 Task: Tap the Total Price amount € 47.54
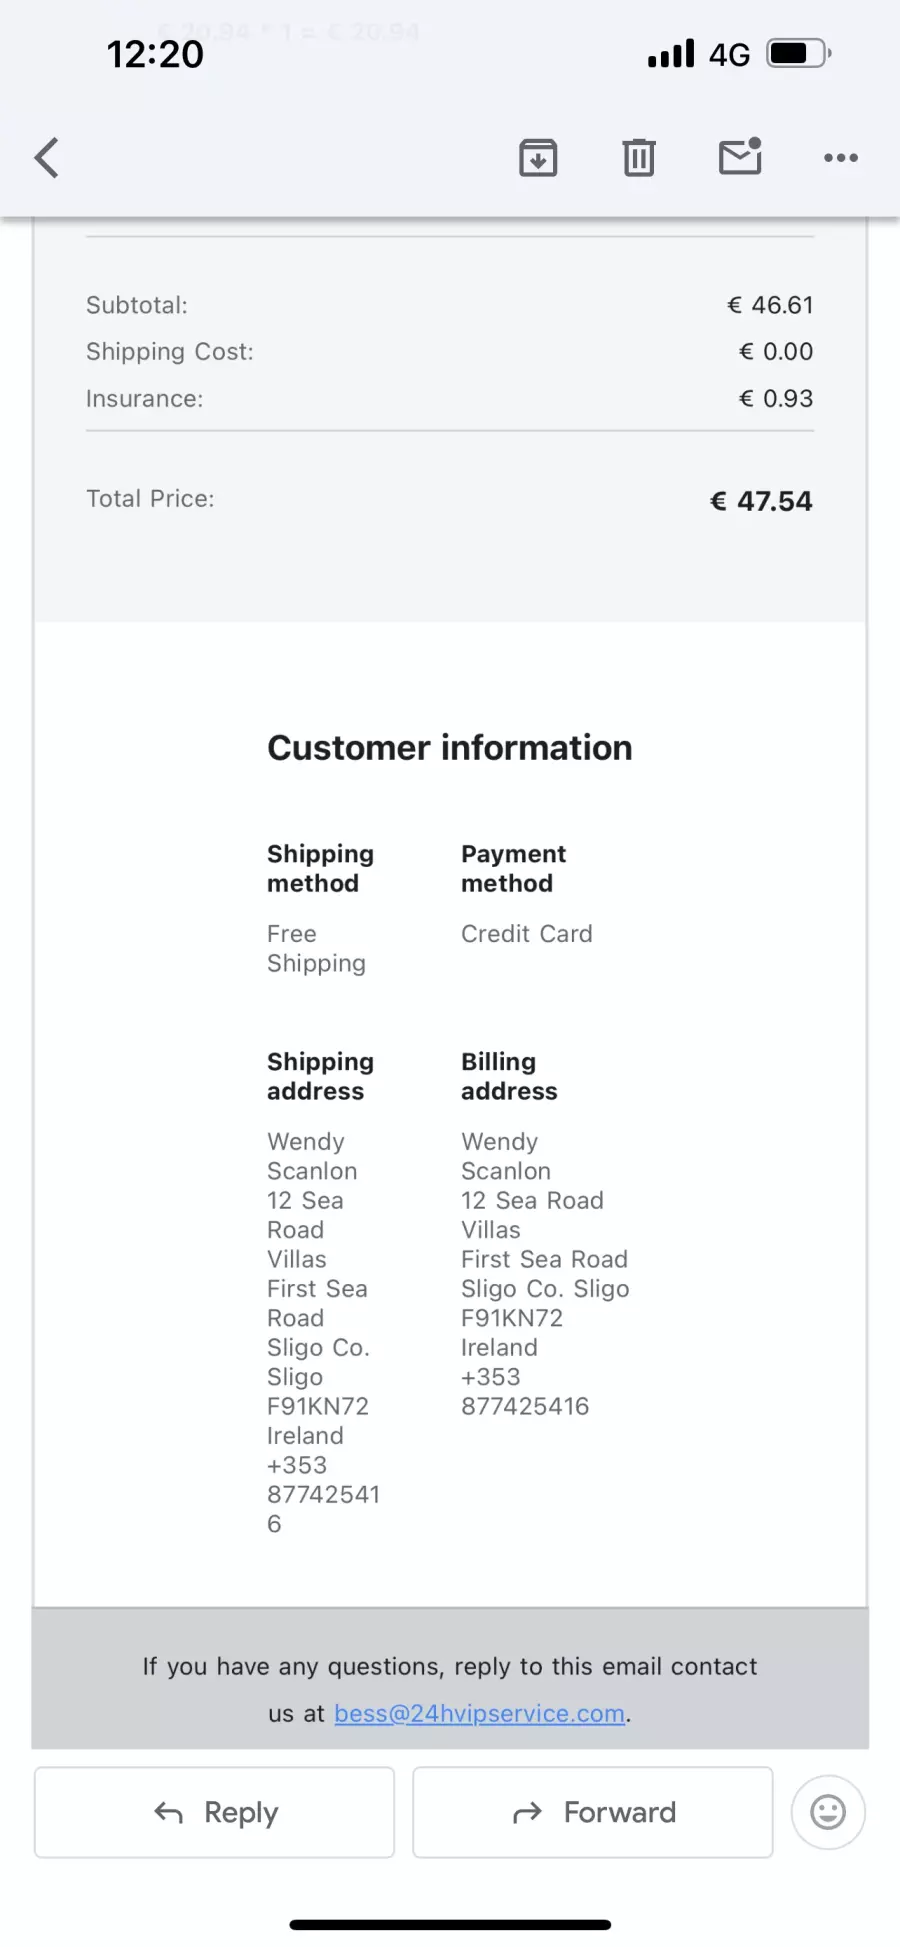761,501
